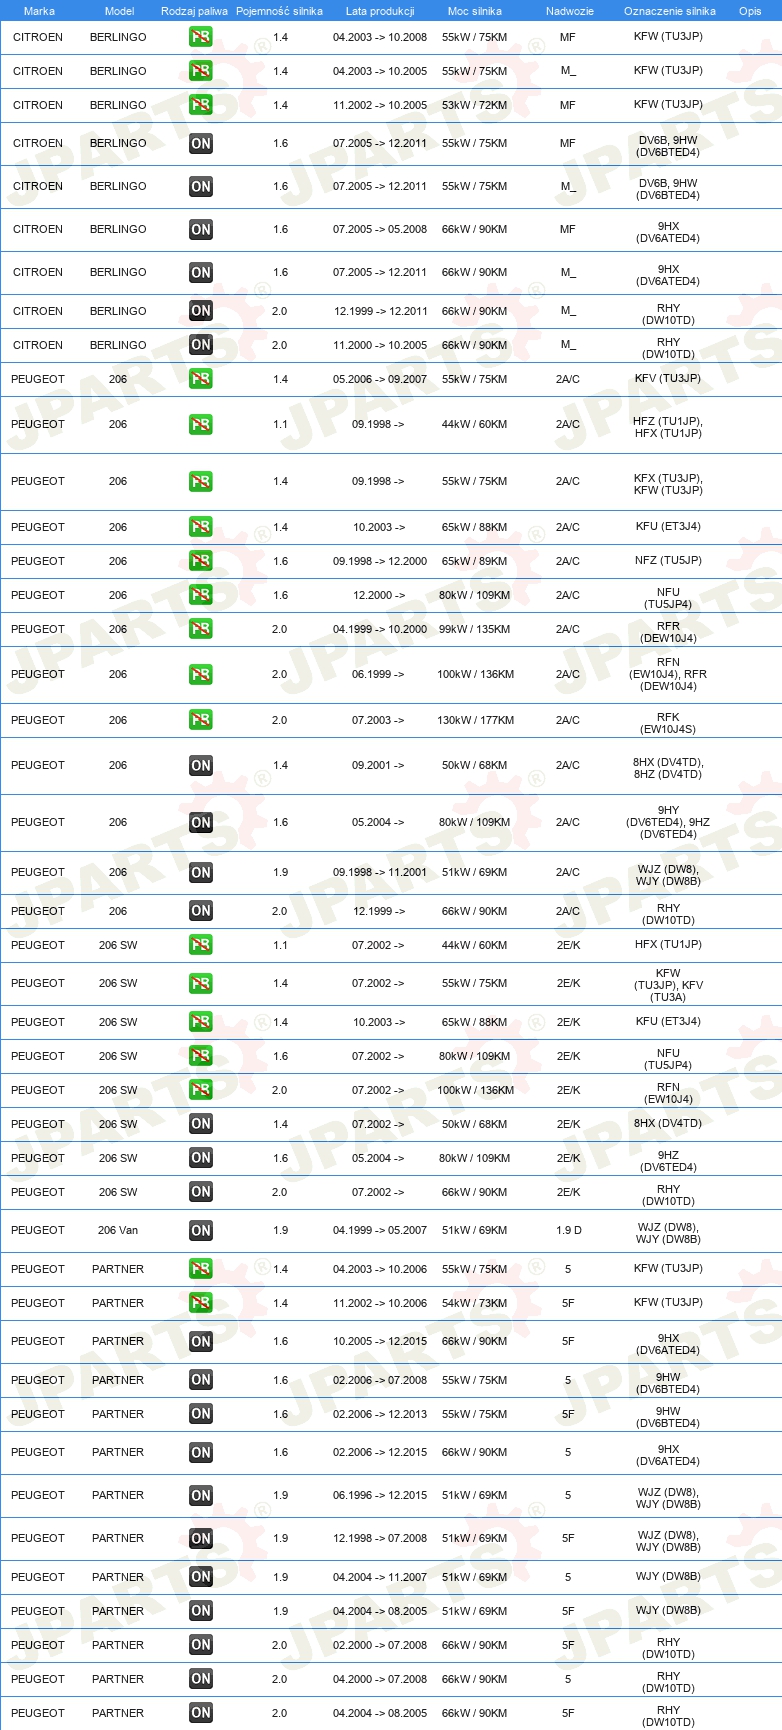Select the KFV (TU3JP) engine code
Screen dimensions: 782x1730
coord(668,379)
